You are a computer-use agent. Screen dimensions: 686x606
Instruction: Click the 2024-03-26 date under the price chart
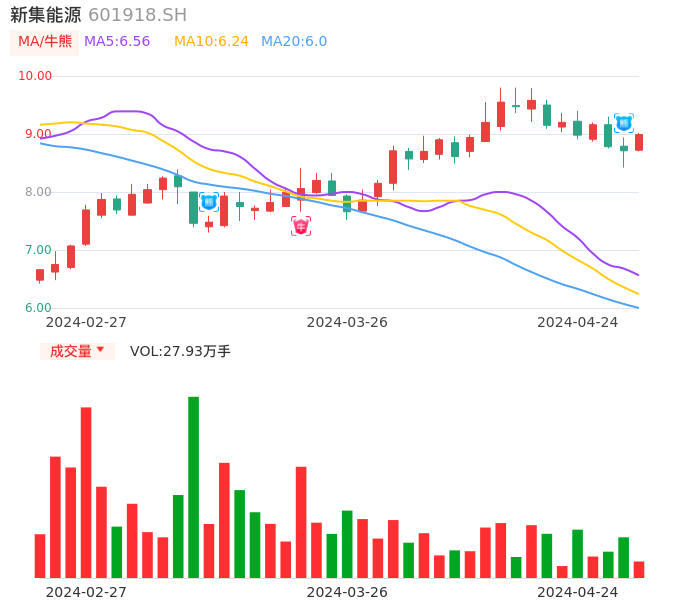[347, 322]
